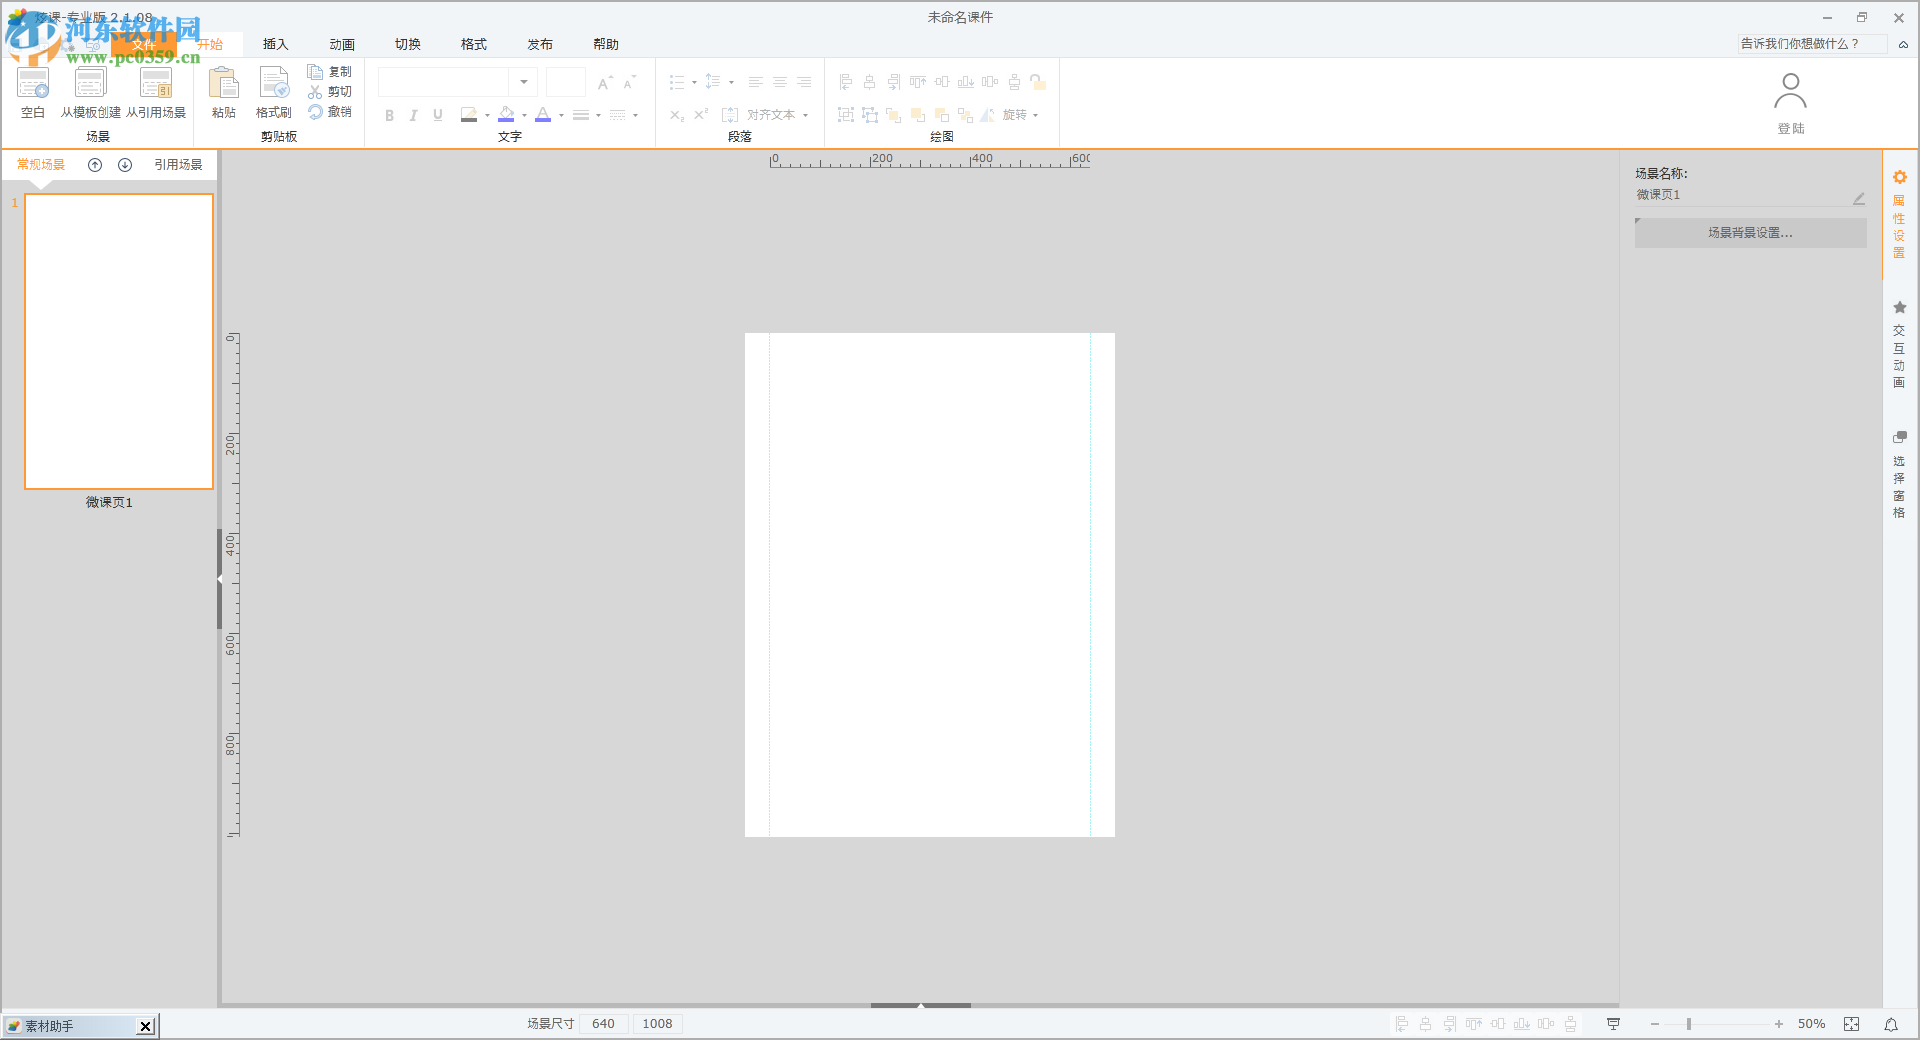This screenshot has width=1920, height=1040.
Task: Align paragraph text left
Action: (756, 82)
